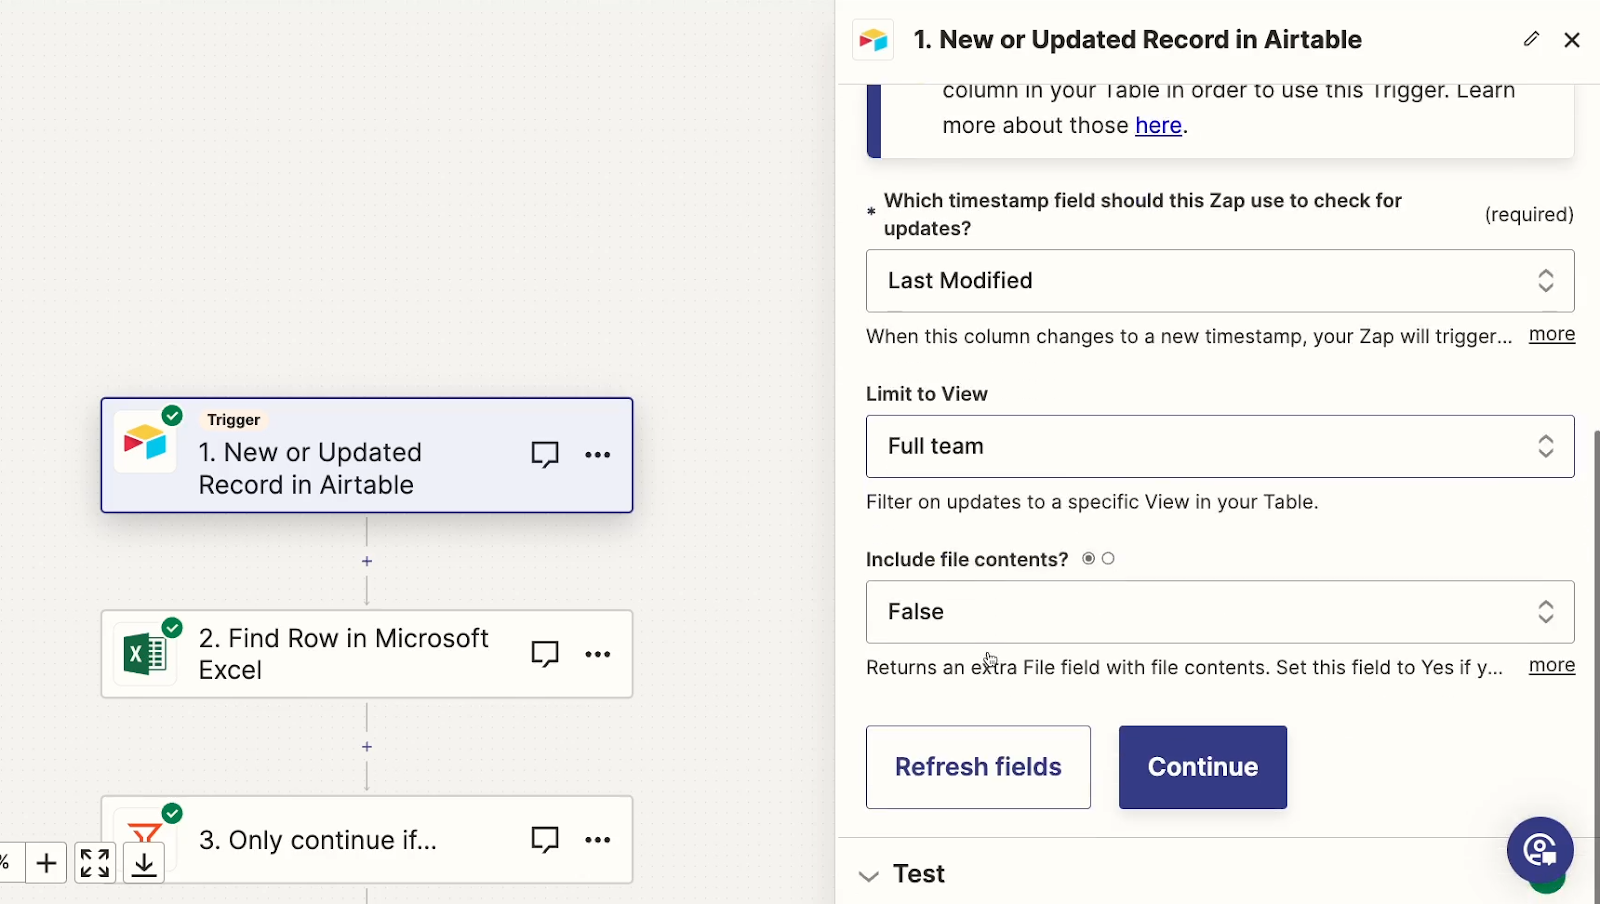The height and width of the screenshot is (904, 1600).
Task: Click the 'here' link in the info notice
Action: (1158, 126)
